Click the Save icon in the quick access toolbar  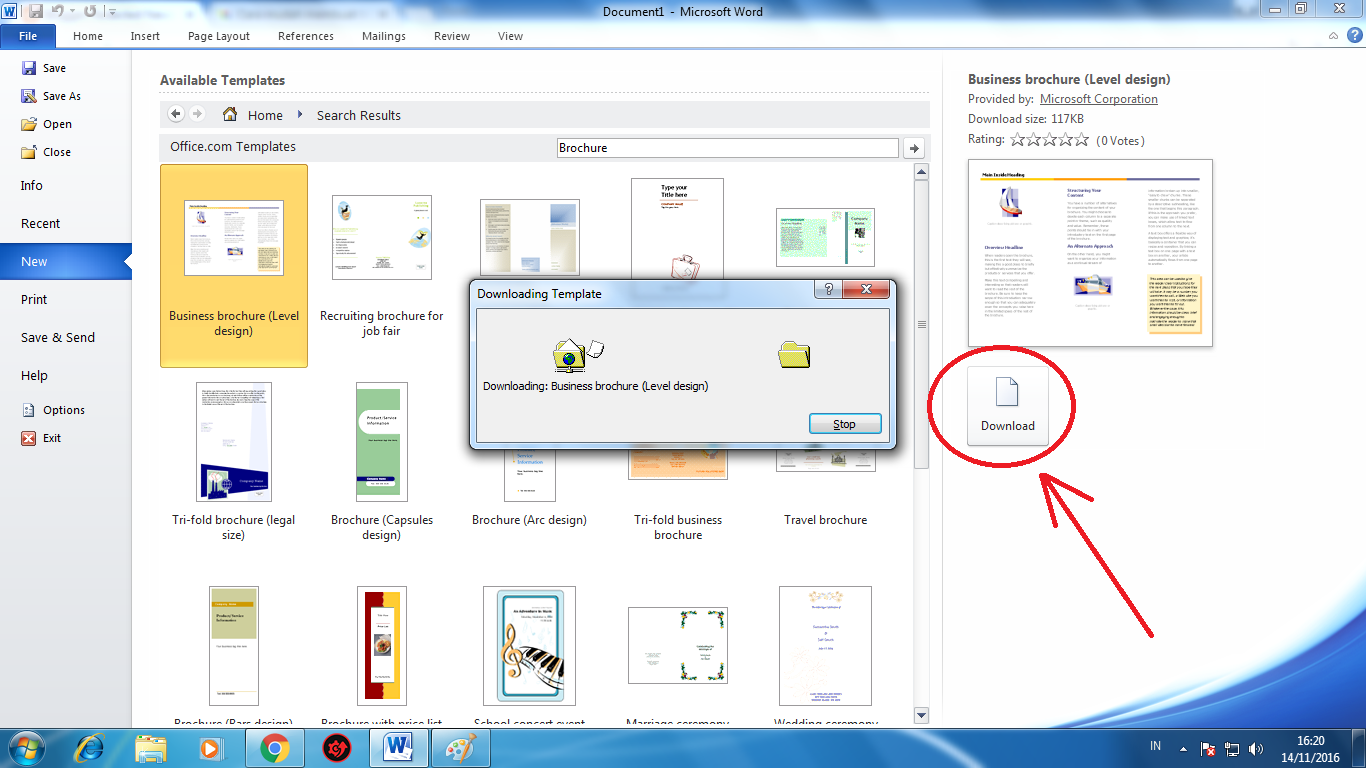click(36, 11)
